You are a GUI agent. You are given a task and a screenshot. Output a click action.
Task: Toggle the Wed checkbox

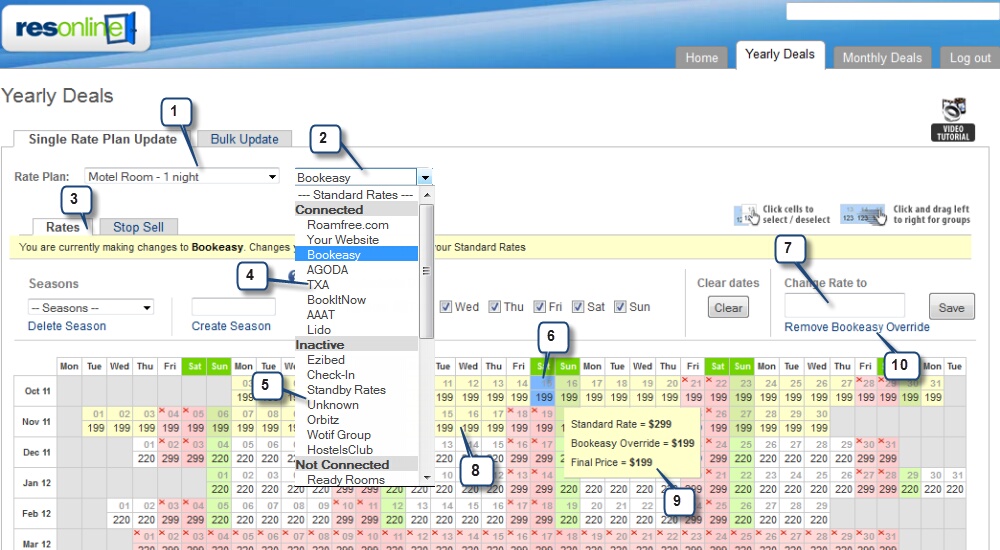click(446, 307)
